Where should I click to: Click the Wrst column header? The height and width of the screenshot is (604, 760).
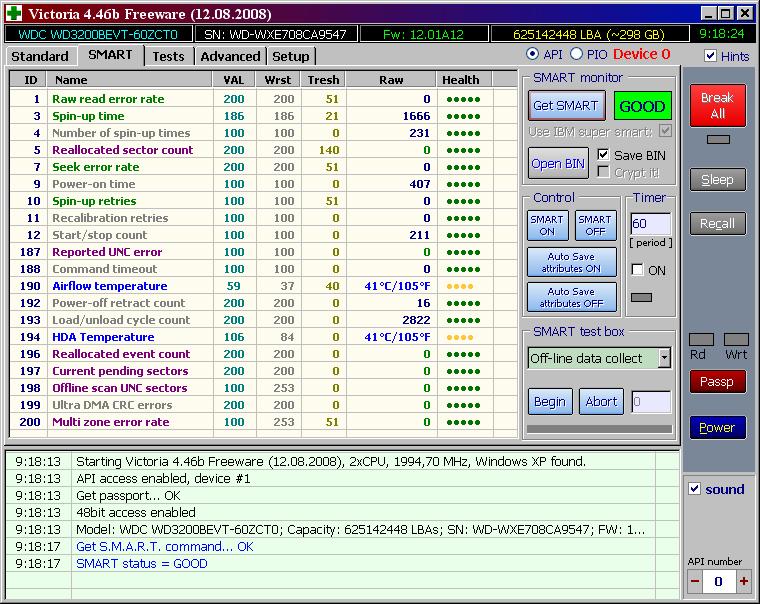click(x=278, y=79)
